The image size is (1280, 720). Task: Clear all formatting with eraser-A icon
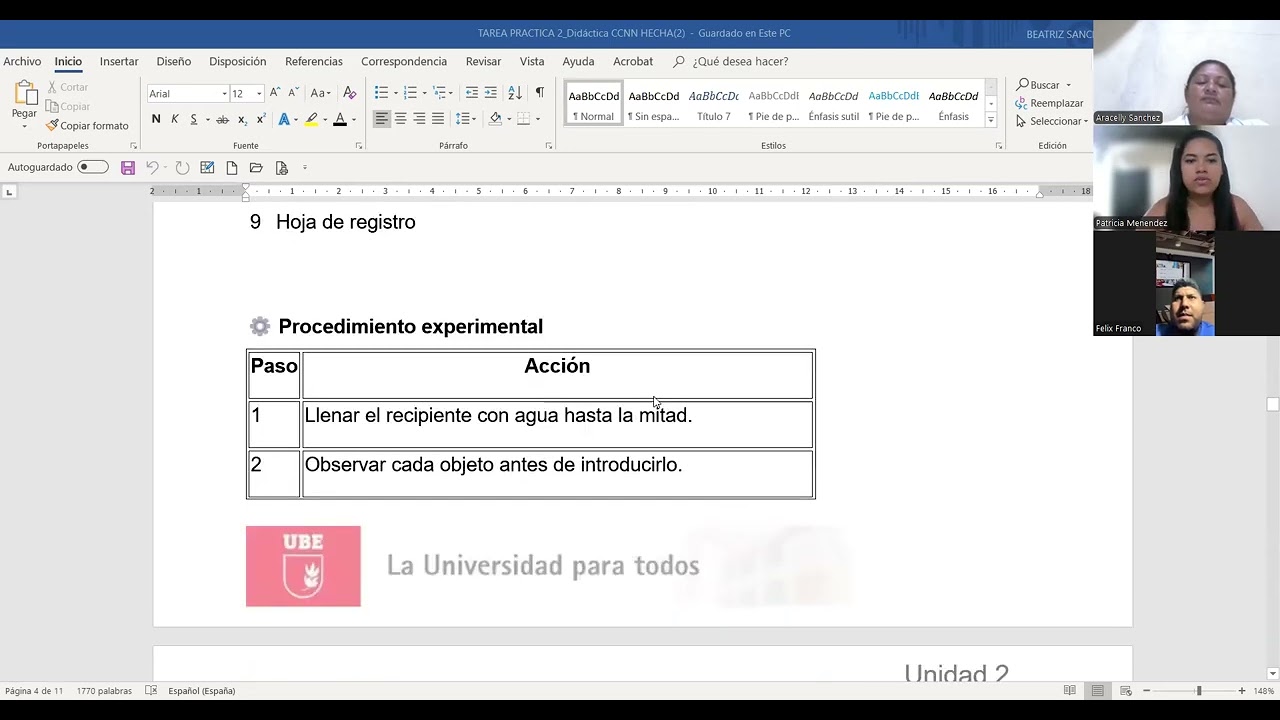coord(349,93)
